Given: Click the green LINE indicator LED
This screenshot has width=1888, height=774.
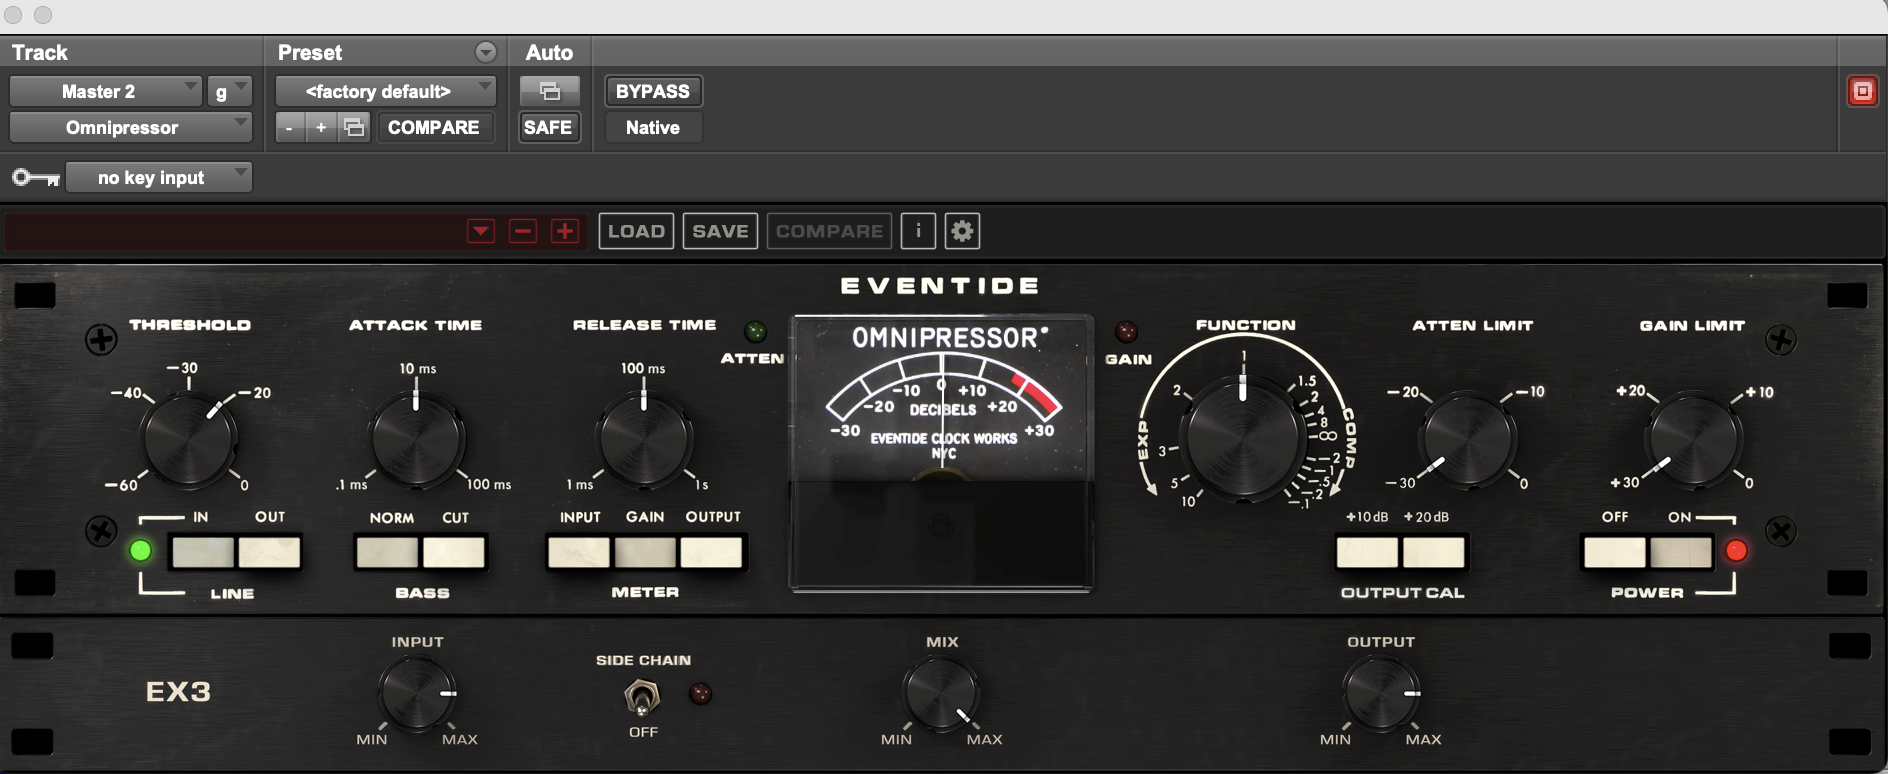Looking at the screenshot, I should coord(141,550).
